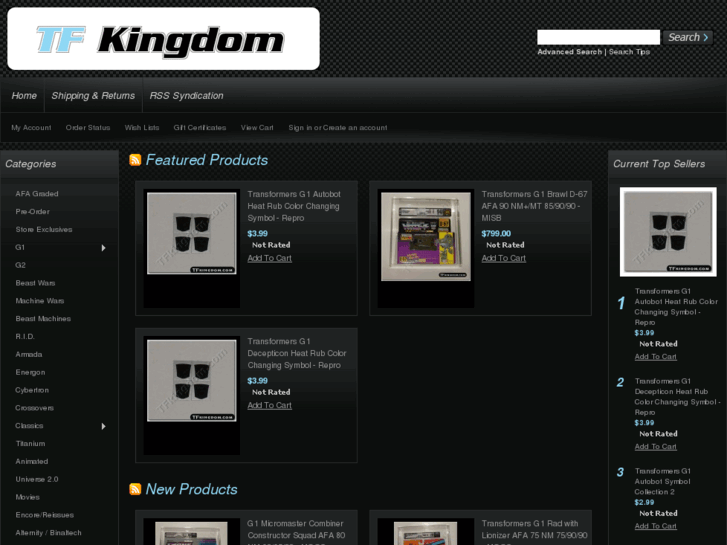
Task: Open Transformers G1 Brawl D-67 title link
Action: (x=534, y=206)
